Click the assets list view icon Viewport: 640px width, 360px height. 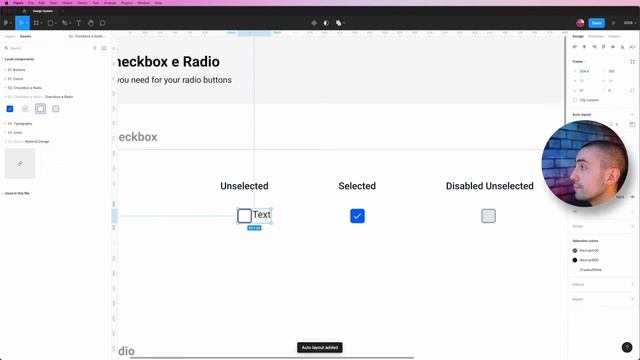[94, 48]
